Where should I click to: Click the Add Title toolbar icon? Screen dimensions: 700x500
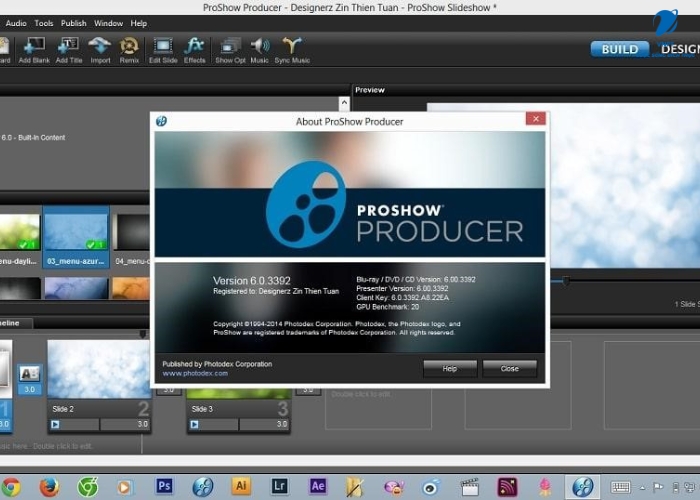pos(69,50)
